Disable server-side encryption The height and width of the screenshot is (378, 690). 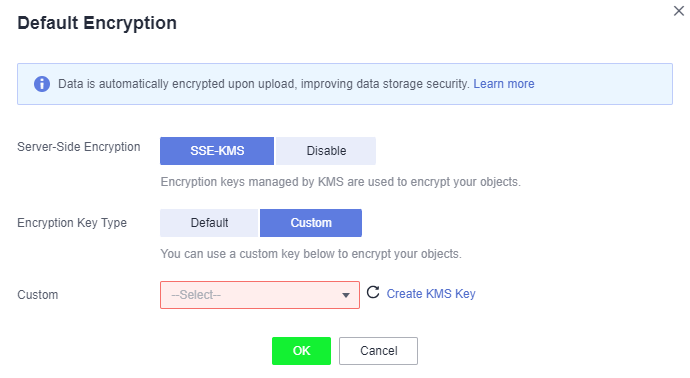[x=326, y=151]
